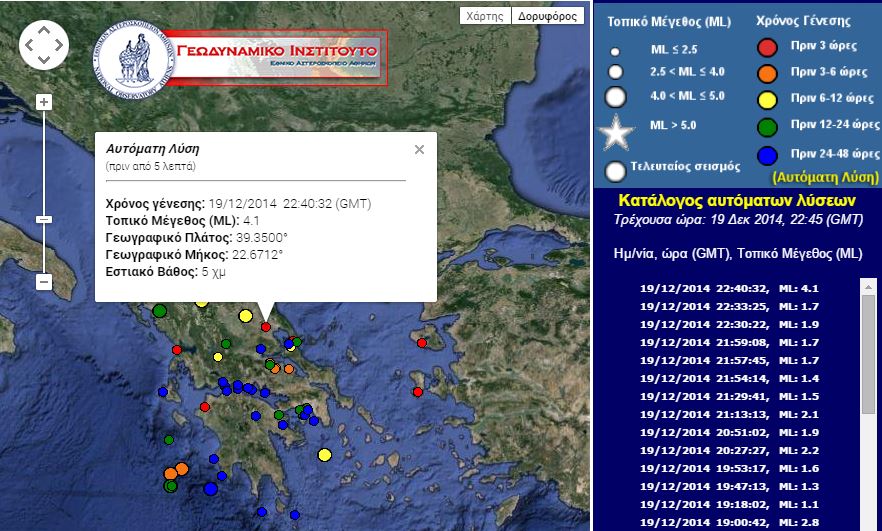Screen dimensions: 882x531
Task: Select the lone blue marker in the Ionian Sea
Action: (x=163, y=392)
